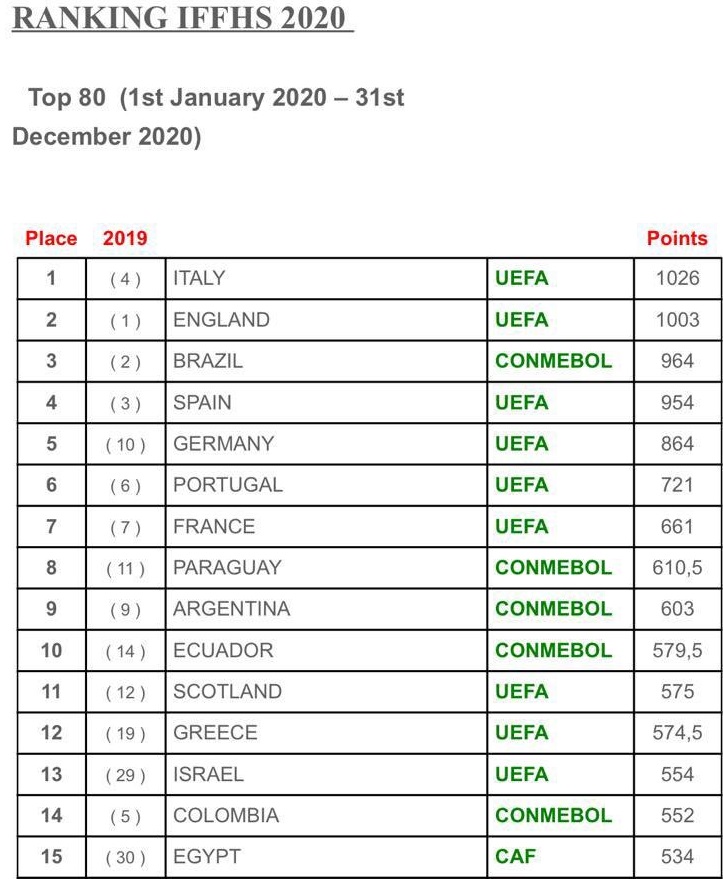Viewport: 723px width, 879px height.
Task: Click the CONMEBOL label next to Brazil
Action: [x=554, y=361]
